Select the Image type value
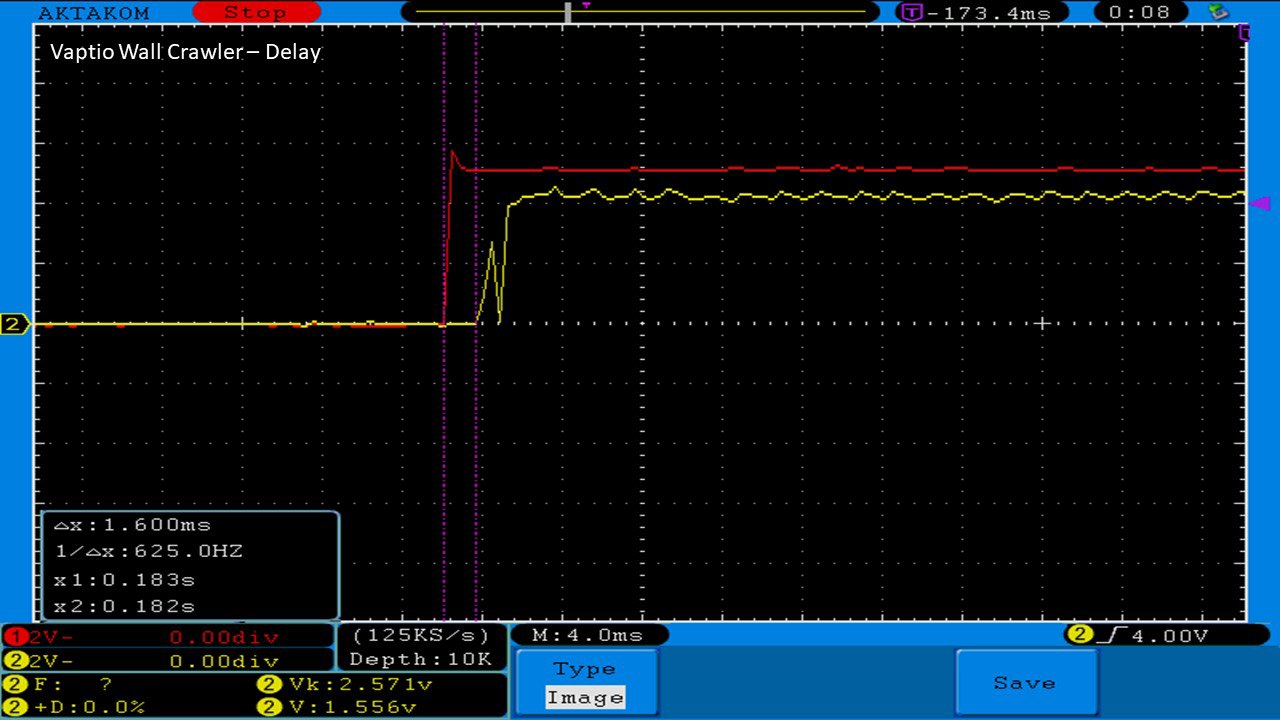The height and width of the screenshot is (720, 1280). (585, 698)
